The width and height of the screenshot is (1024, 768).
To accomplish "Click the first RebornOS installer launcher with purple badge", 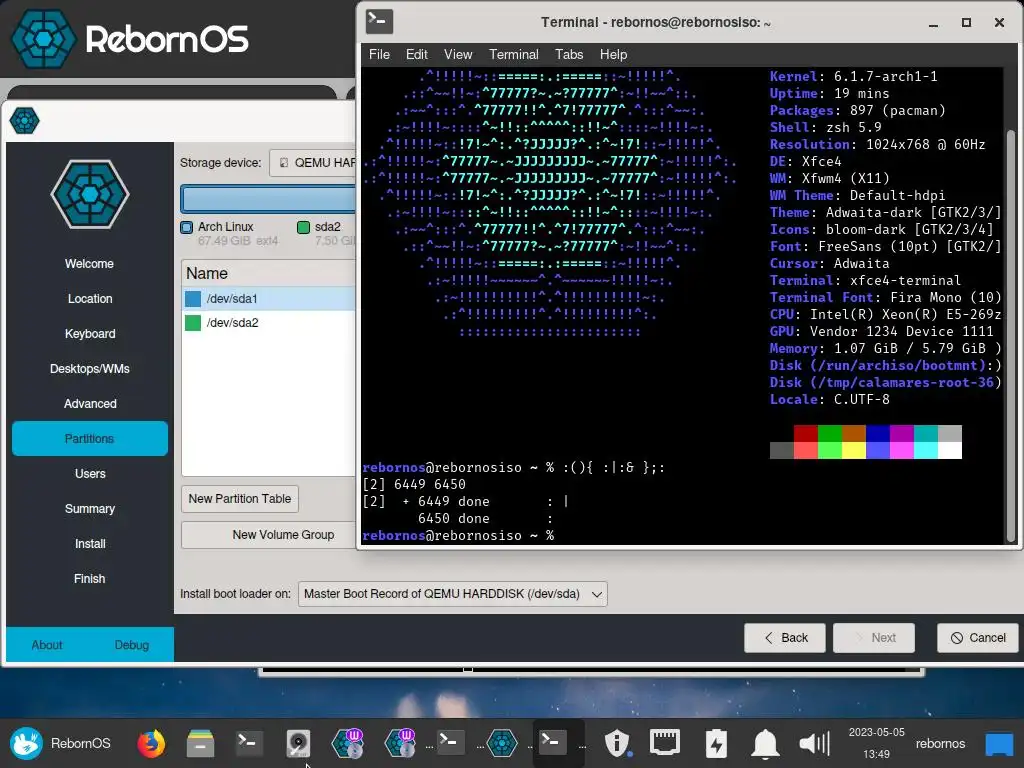I will [347, 743].
